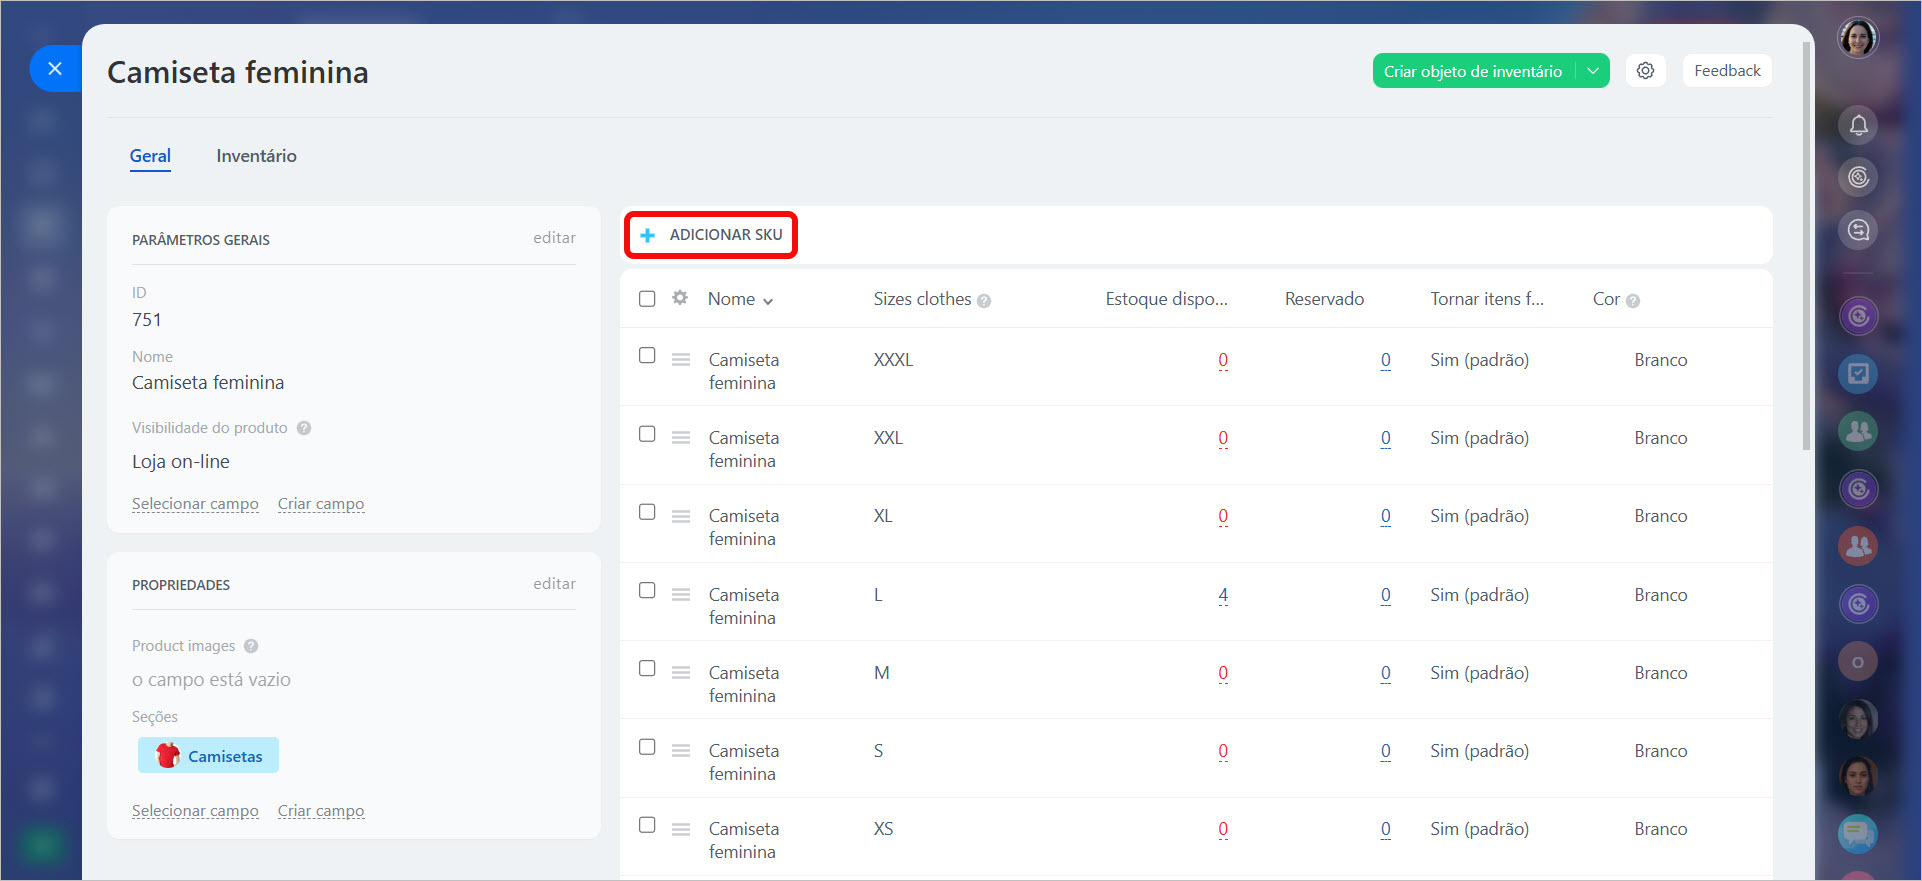Check the L row checkbox

coord(647,591)
